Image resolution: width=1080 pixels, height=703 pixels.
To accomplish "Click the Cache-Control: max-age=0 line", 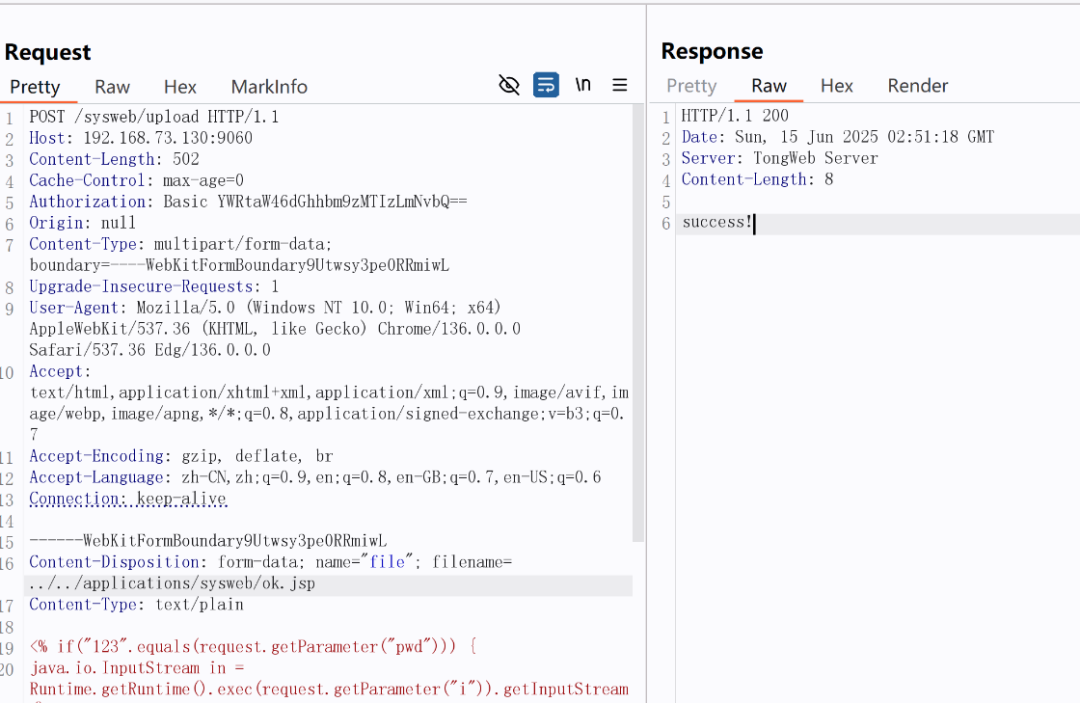I will click(x=136, y=180).
